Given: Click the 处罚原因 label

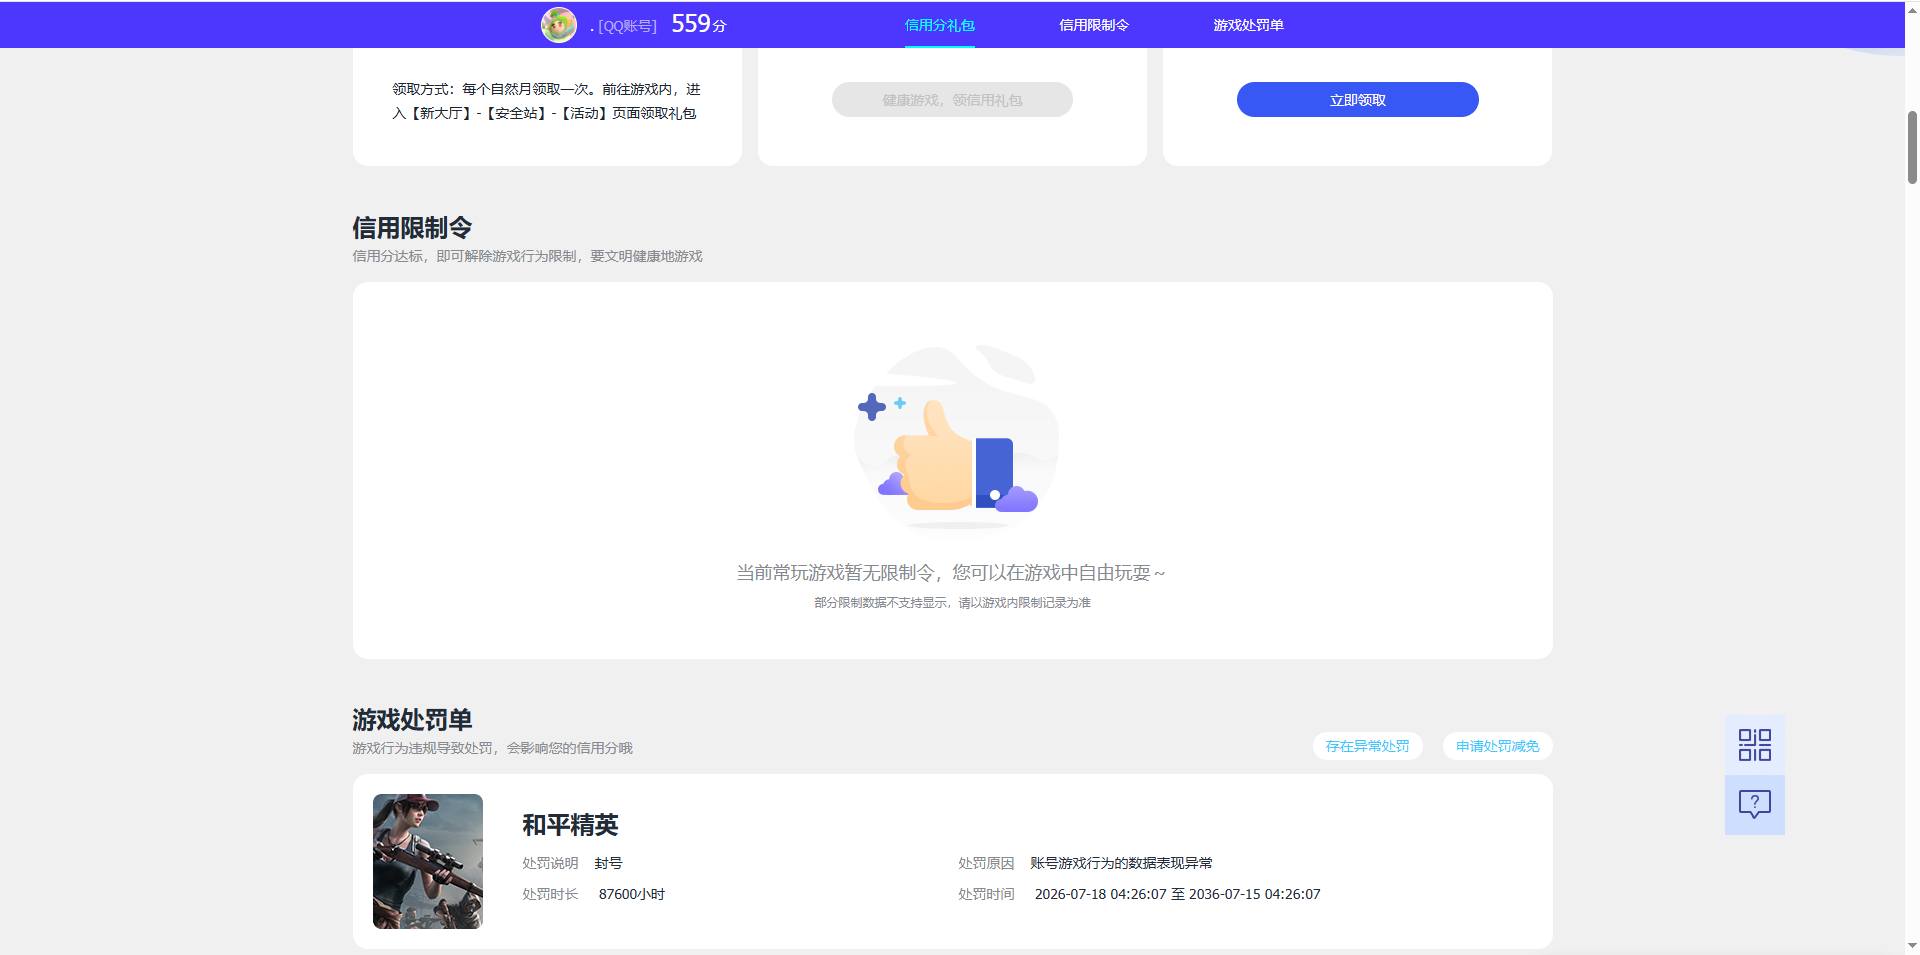Looking at the screenshot, I should pos(986,863).
